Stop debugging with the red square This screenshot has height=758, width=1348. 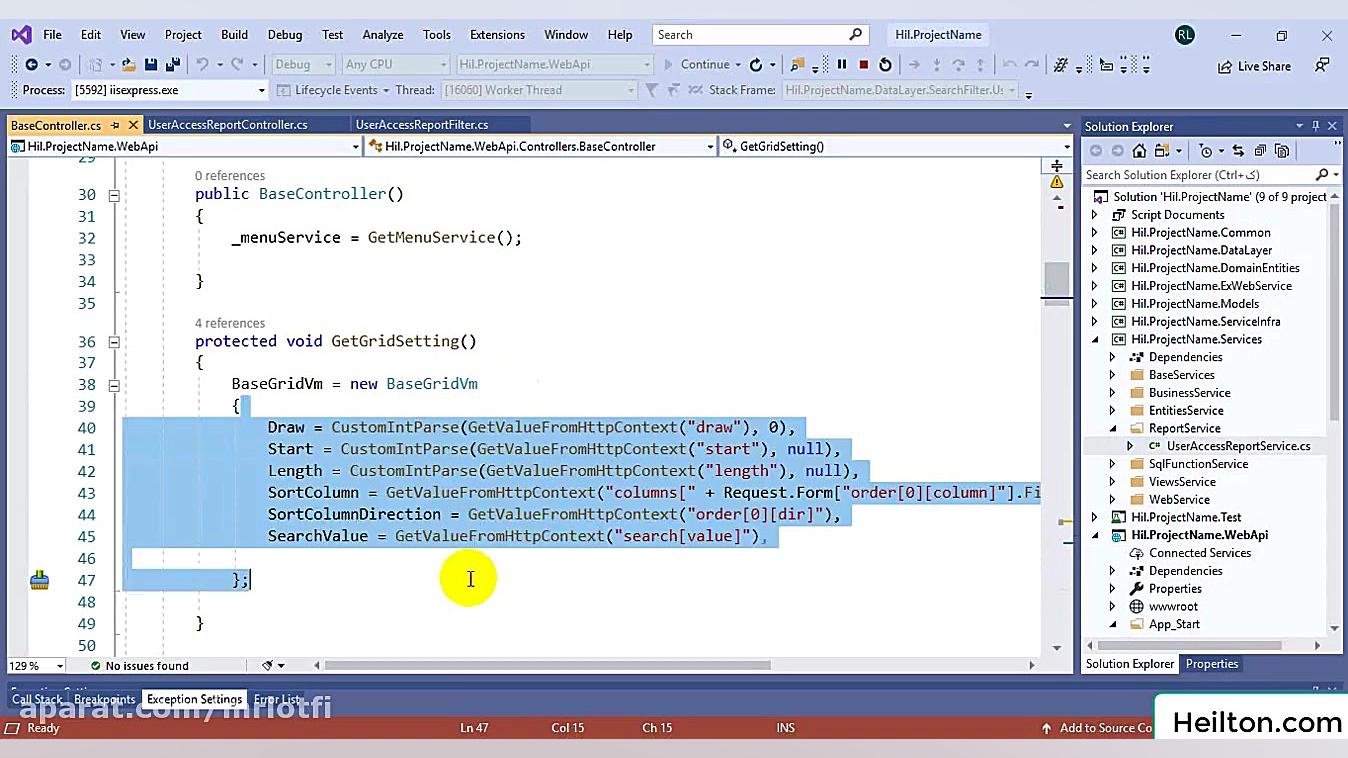(863, 65)
